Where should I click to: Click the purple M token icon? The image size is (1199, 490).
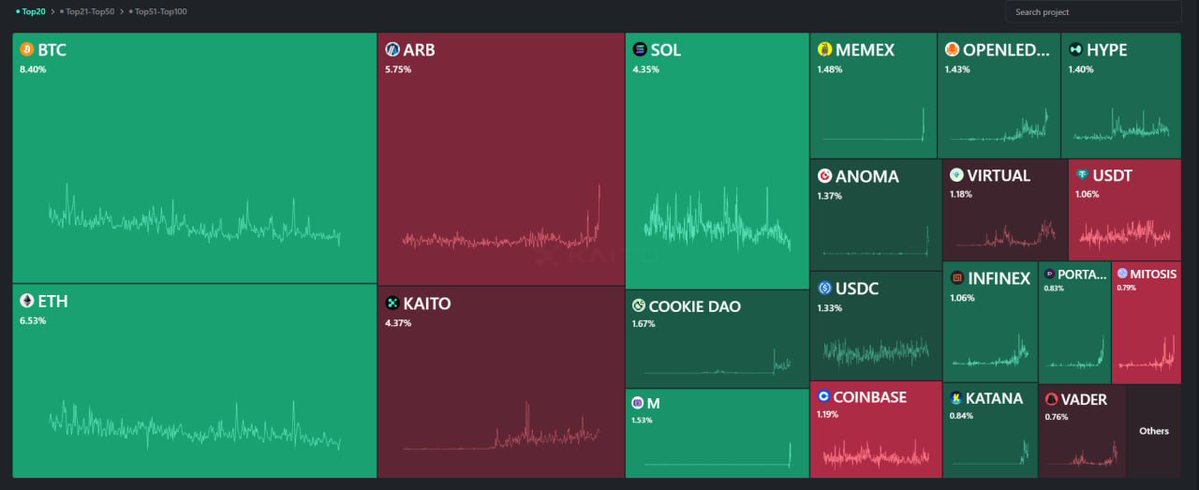click(638, 402)
